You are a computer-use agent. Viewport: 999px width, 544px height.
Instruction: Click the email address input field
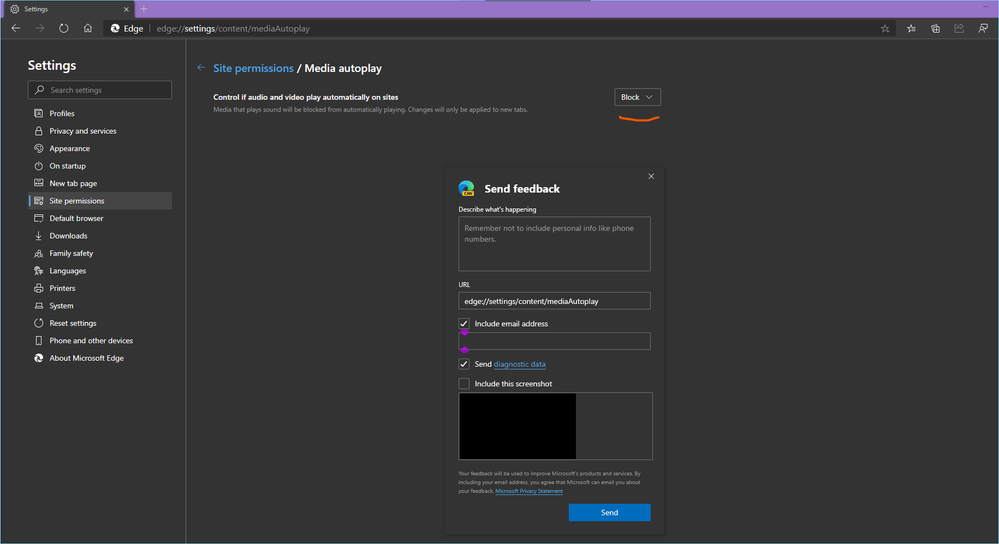pos(554,341)
